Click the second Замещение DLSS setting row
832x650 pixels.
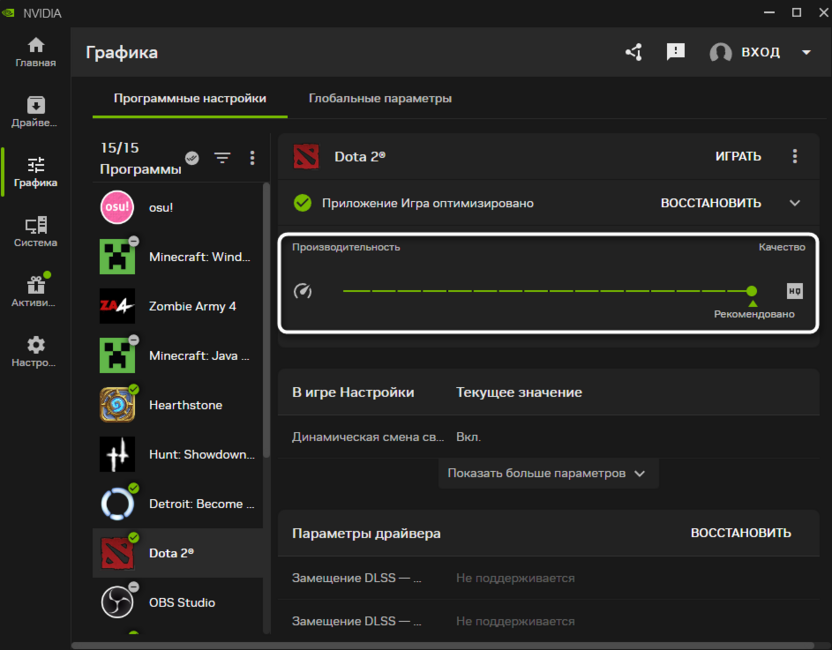(549, 621)
